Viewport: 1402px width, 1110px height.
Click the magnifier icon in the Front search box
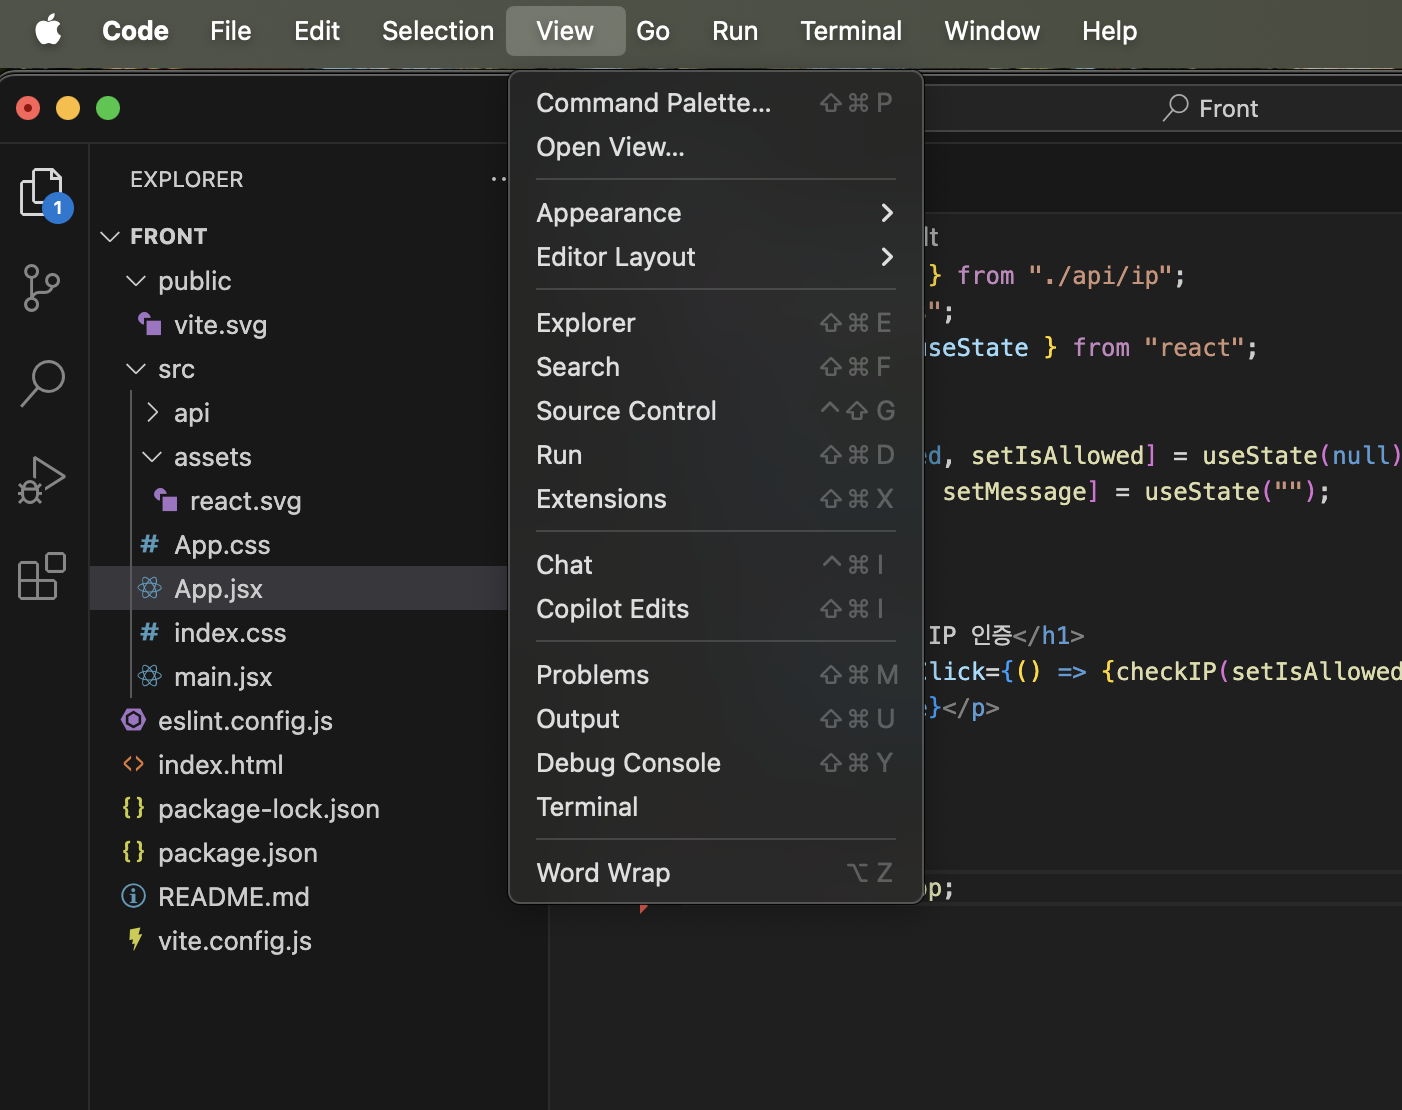point(1175,108)
